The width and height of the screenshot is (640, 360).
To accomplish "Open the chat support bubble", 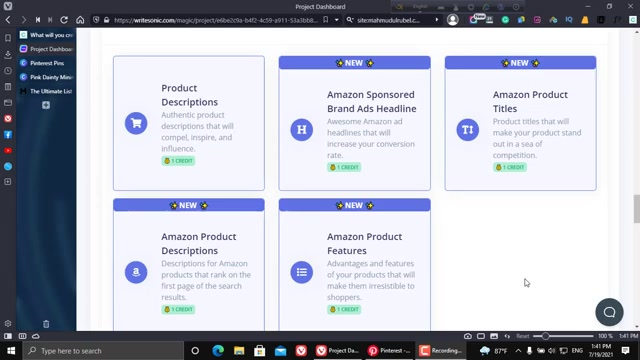I will (609, 312).
